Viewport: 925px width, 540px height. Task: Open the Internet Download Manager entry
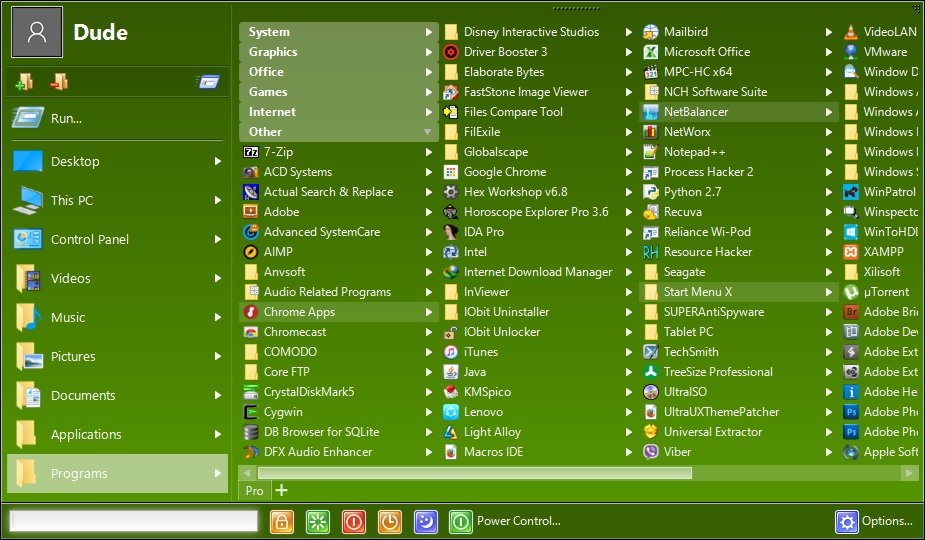point(539,271)
